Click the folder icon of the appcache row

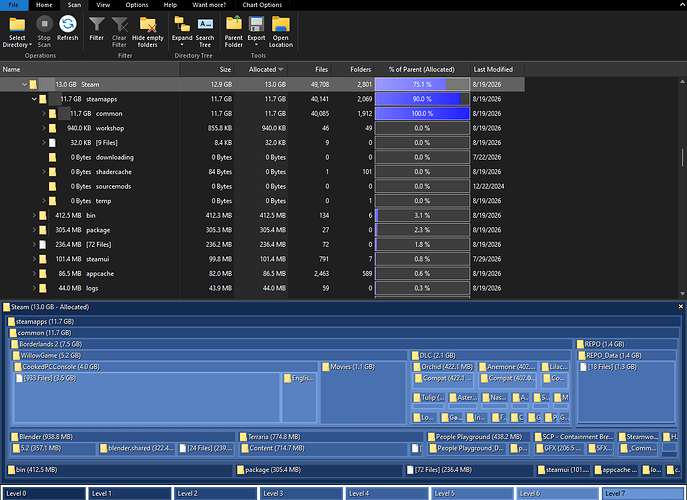[x=42, y=274]
